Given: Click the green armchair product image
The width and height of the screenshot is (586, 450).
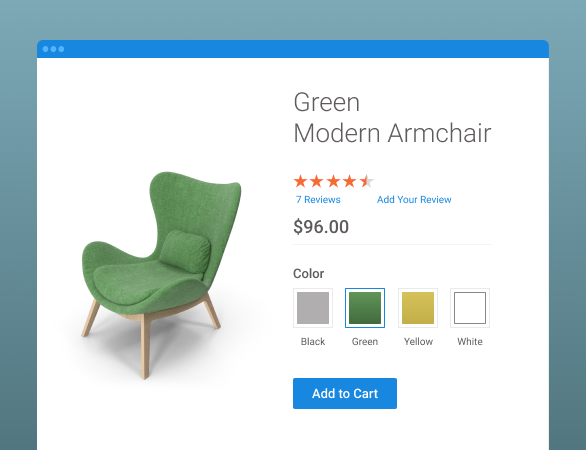Looking at the screenshot, I should pyautogui.click(x=161, y=275).
